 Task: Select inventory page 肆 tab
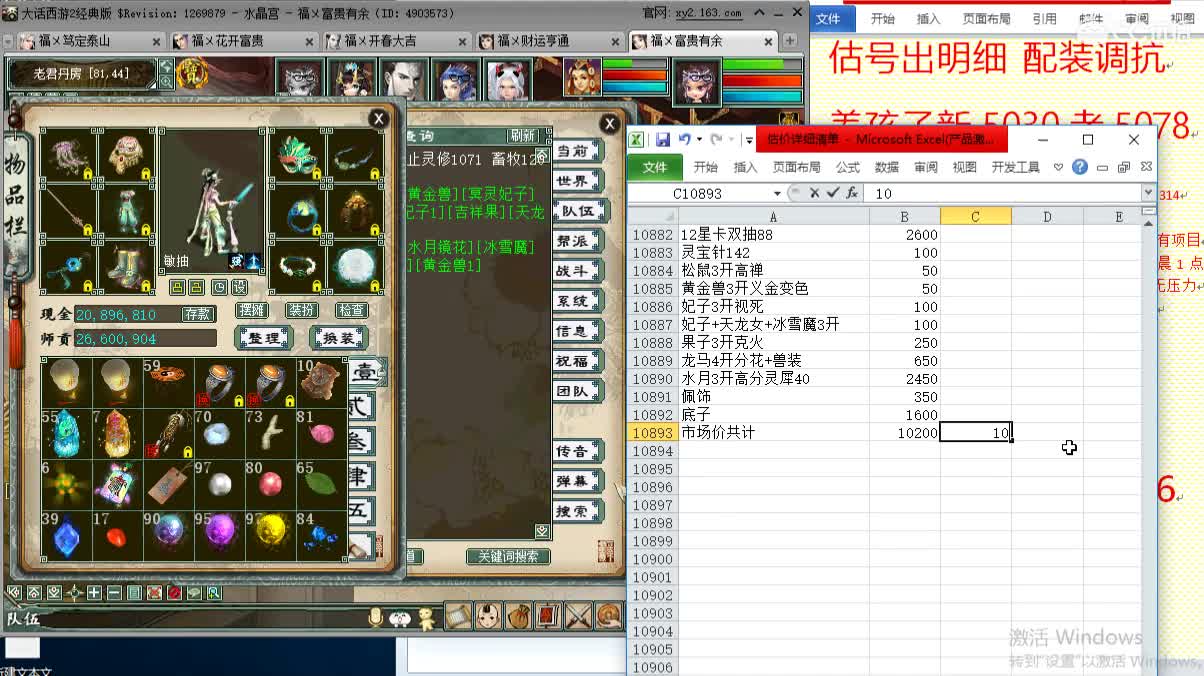361,476
